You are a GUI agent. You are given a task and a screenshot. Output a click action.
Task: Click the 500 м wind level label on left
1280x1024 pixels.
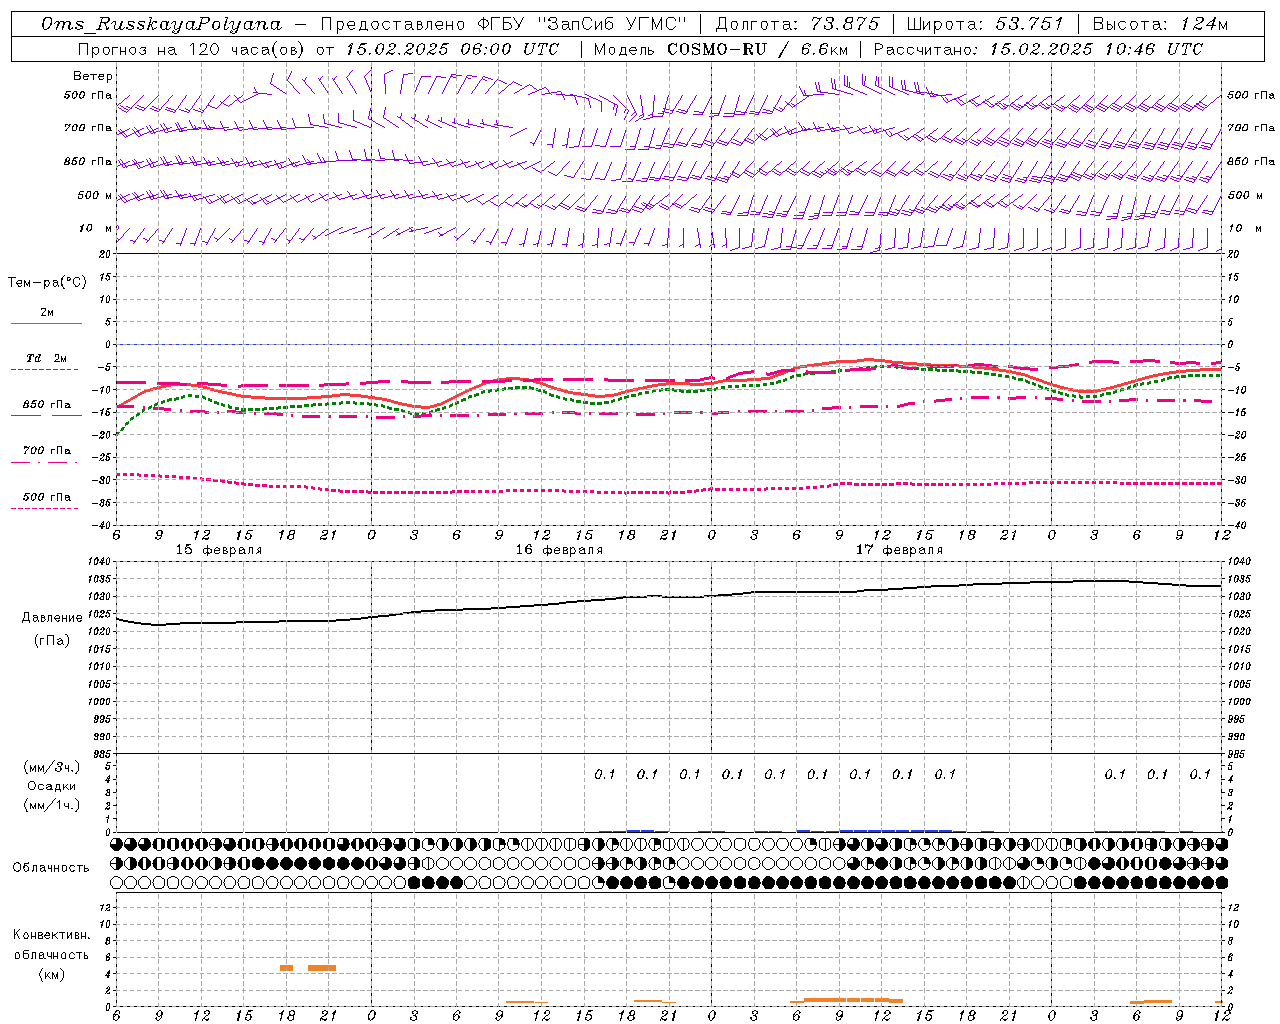coord(94,196)
